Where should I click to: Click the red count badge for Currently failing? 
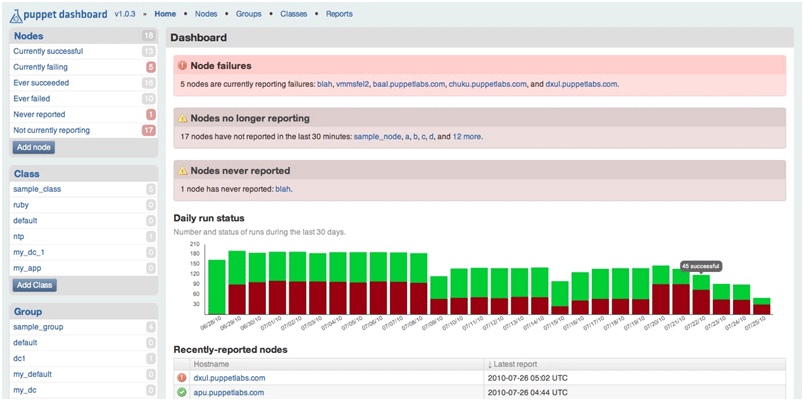tap(150, 67)
